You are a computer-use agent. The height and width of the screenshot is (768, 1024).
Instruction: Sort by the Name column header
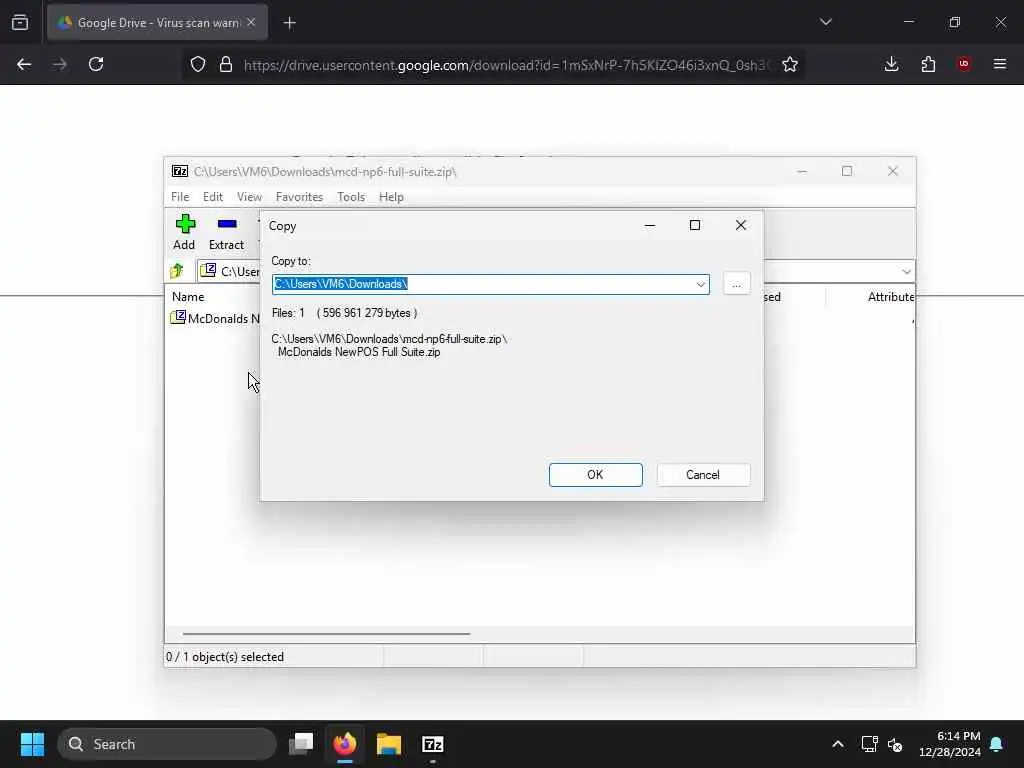pos(188,296)
